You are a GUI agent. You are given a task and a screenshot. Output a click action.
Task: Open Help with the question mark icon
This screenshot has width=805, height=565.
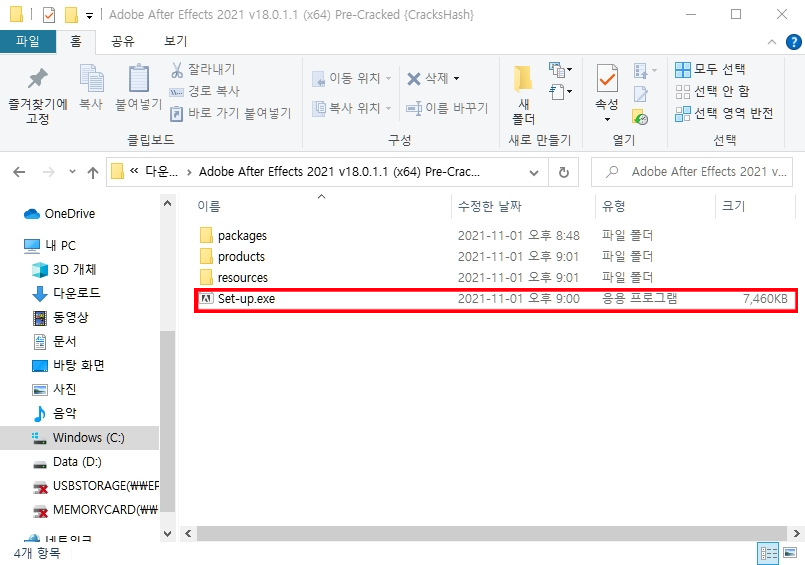click(x=794, y=42)
